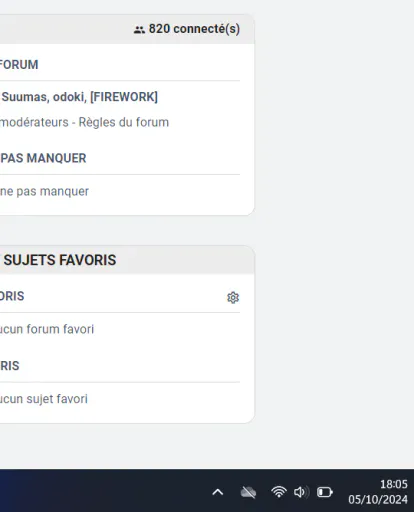Screen dimensions: 414x512
Task: Click the connected users people icon
Action: (x=139, y=30)
